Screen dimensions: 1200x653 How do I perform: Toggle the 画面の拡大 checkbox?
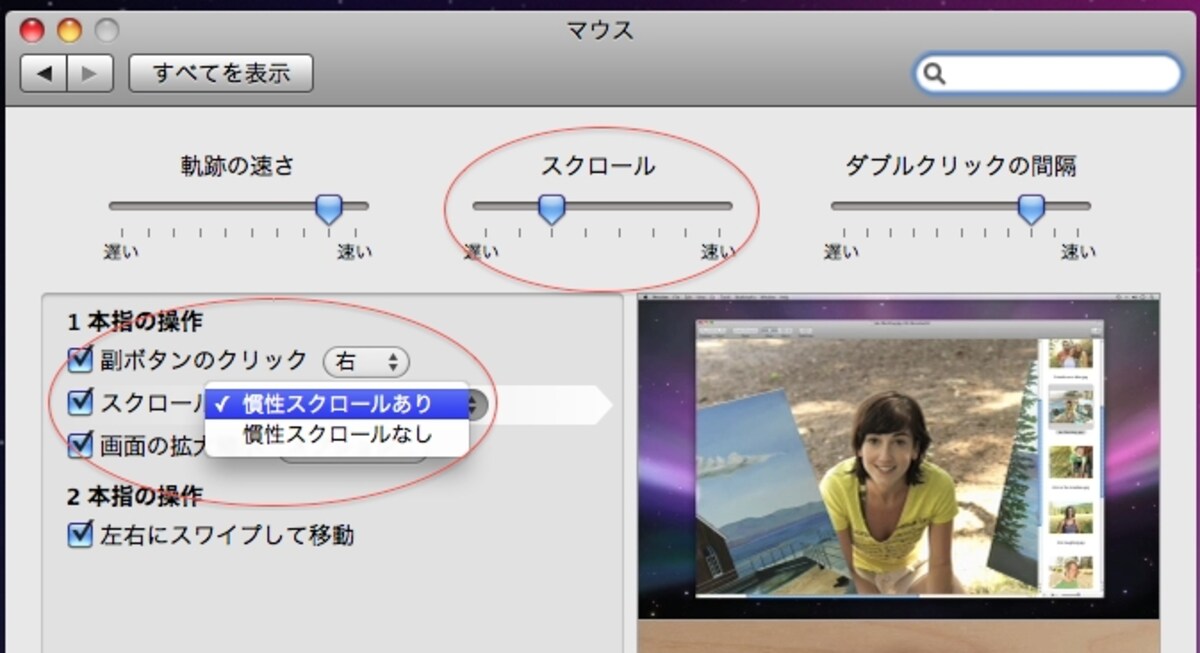click(x=80, y=444)
